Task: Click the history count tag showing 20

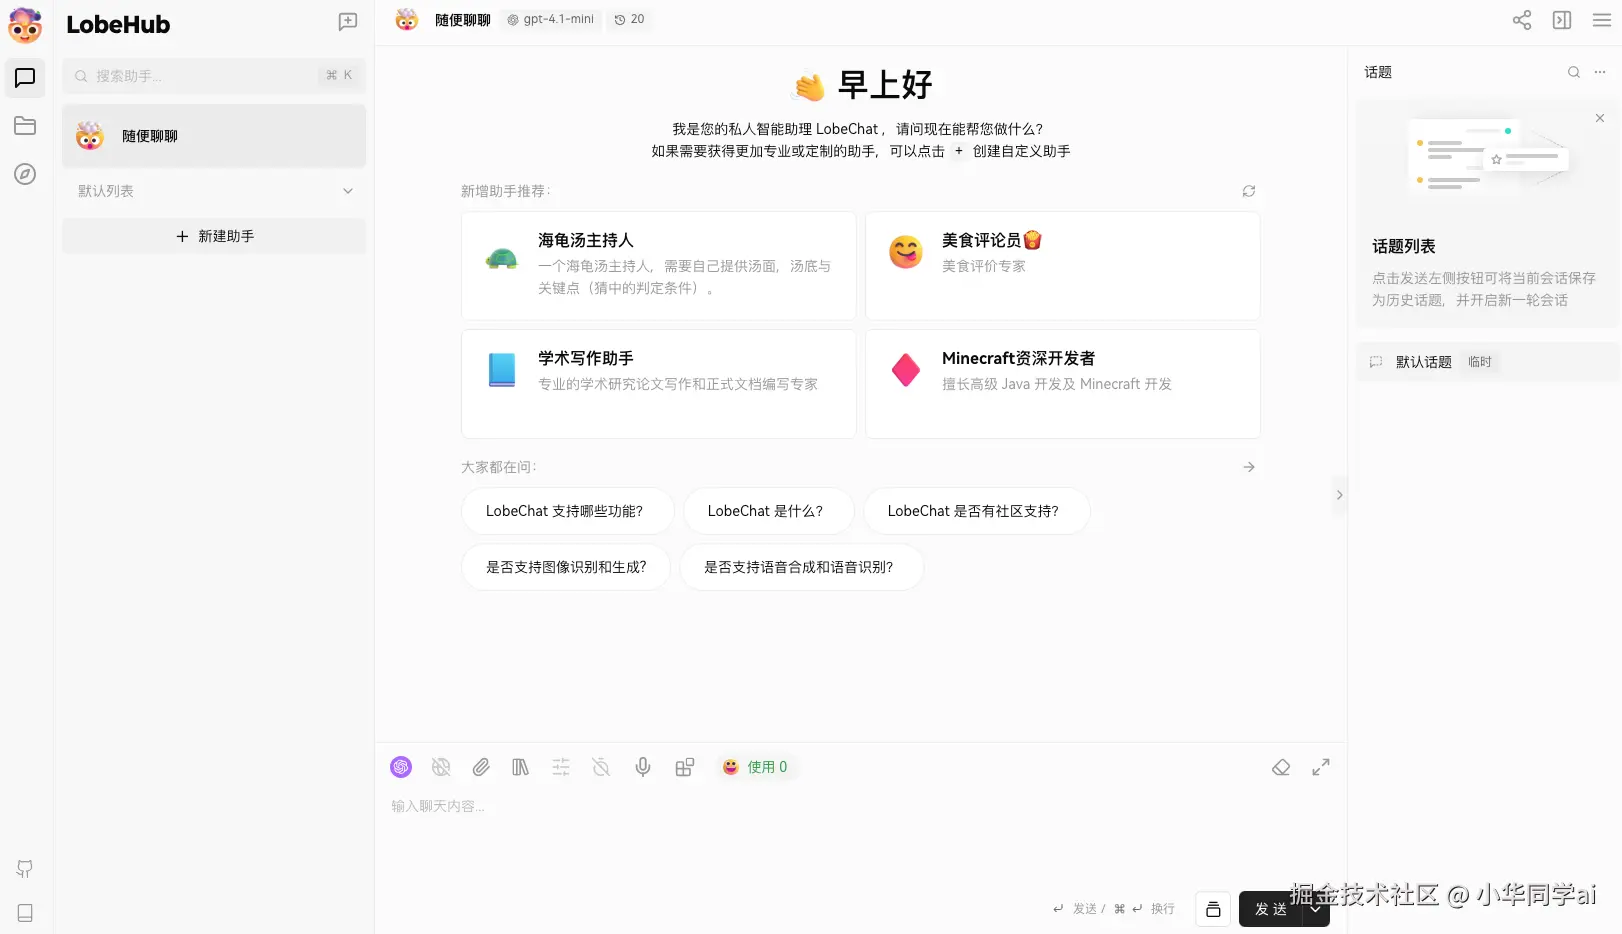Action: pyautogui.click(x=630, y=20)
